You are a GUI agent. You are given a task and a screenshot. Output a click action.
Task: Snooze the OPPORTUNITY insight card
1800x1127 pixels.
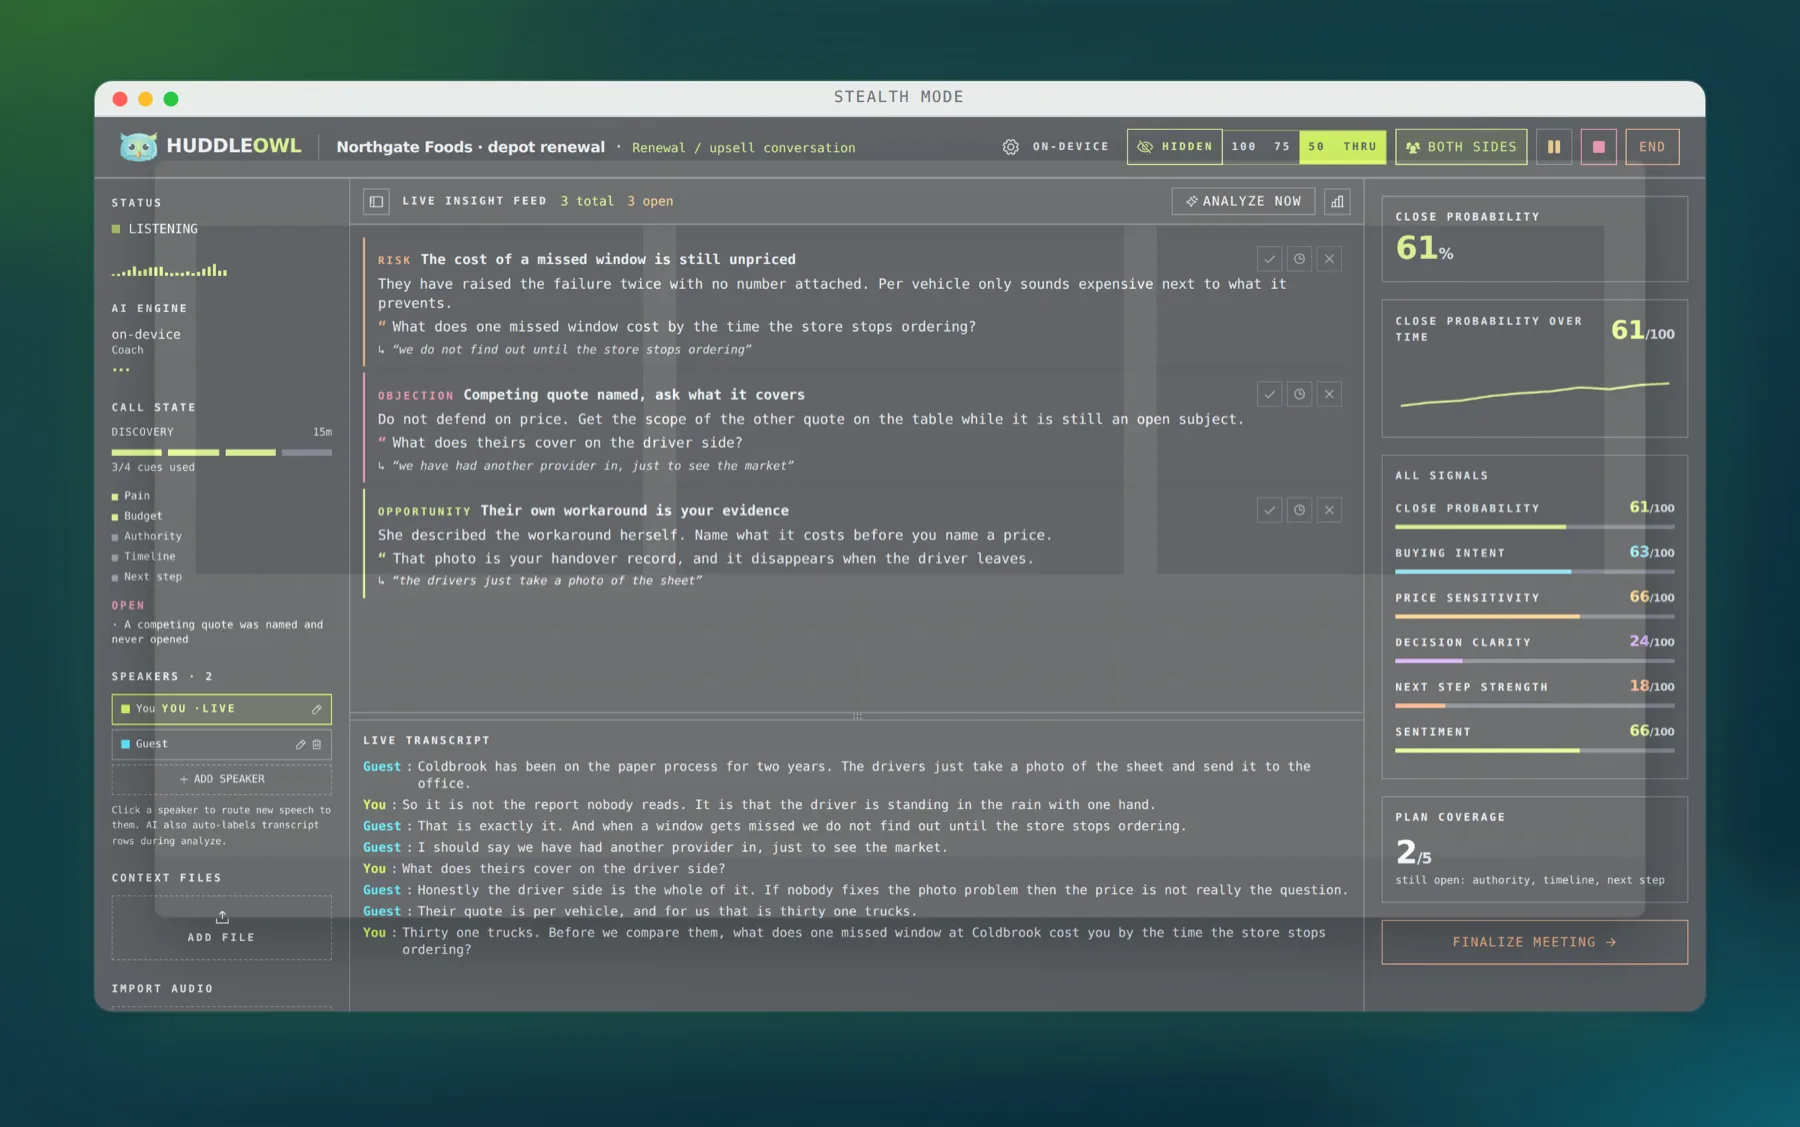point(1299,510)
